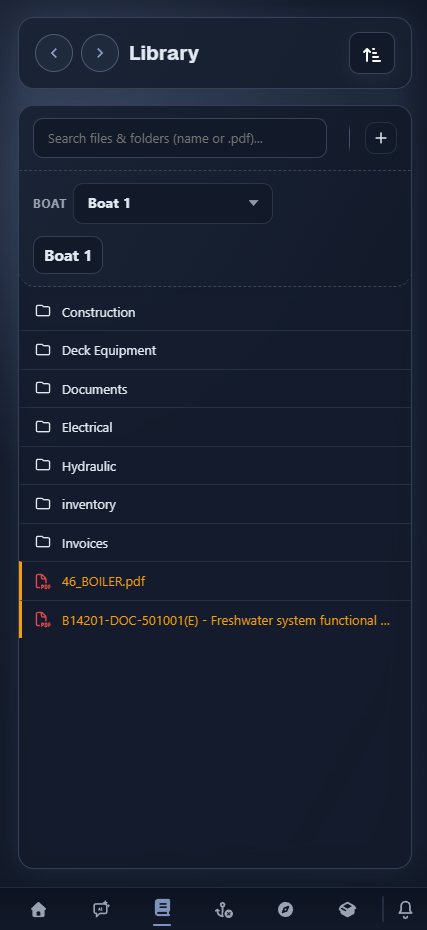The height and width of the screenshot is (930, 427).
Task: Click the home icon in bottom navigation
Action: point(39,909)
